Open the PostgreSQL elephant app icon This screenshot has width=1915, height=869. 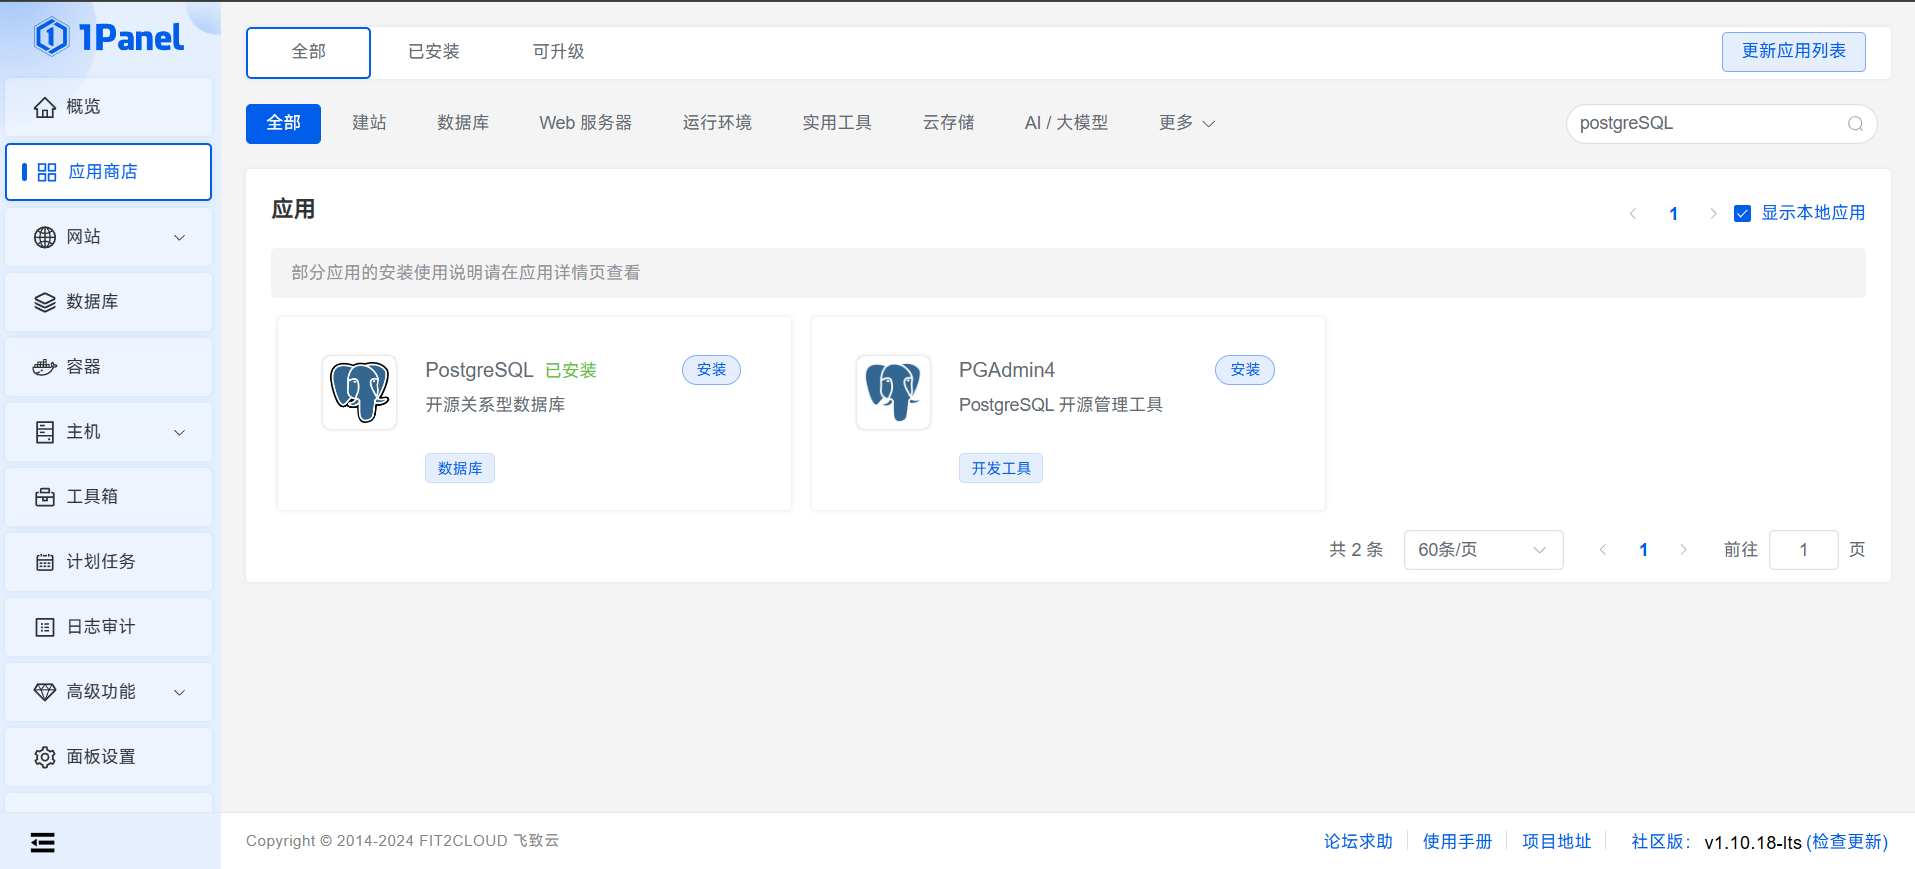pos(360,392)
